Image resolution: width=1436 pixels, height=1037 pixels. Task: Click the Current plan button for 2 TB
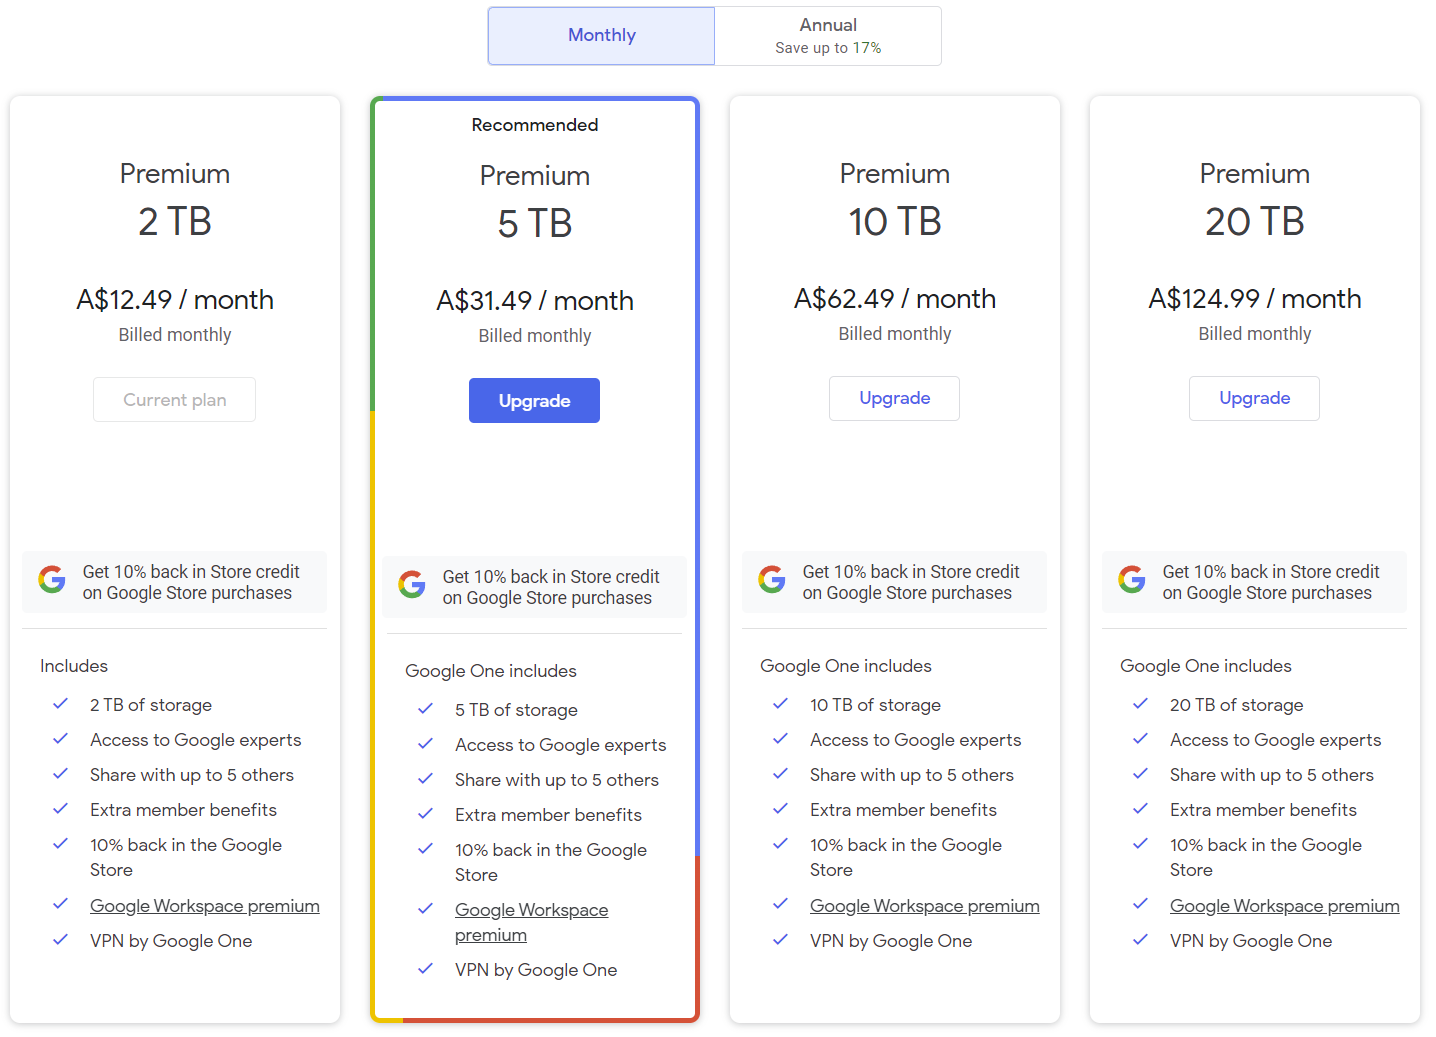tap(174, 400)
